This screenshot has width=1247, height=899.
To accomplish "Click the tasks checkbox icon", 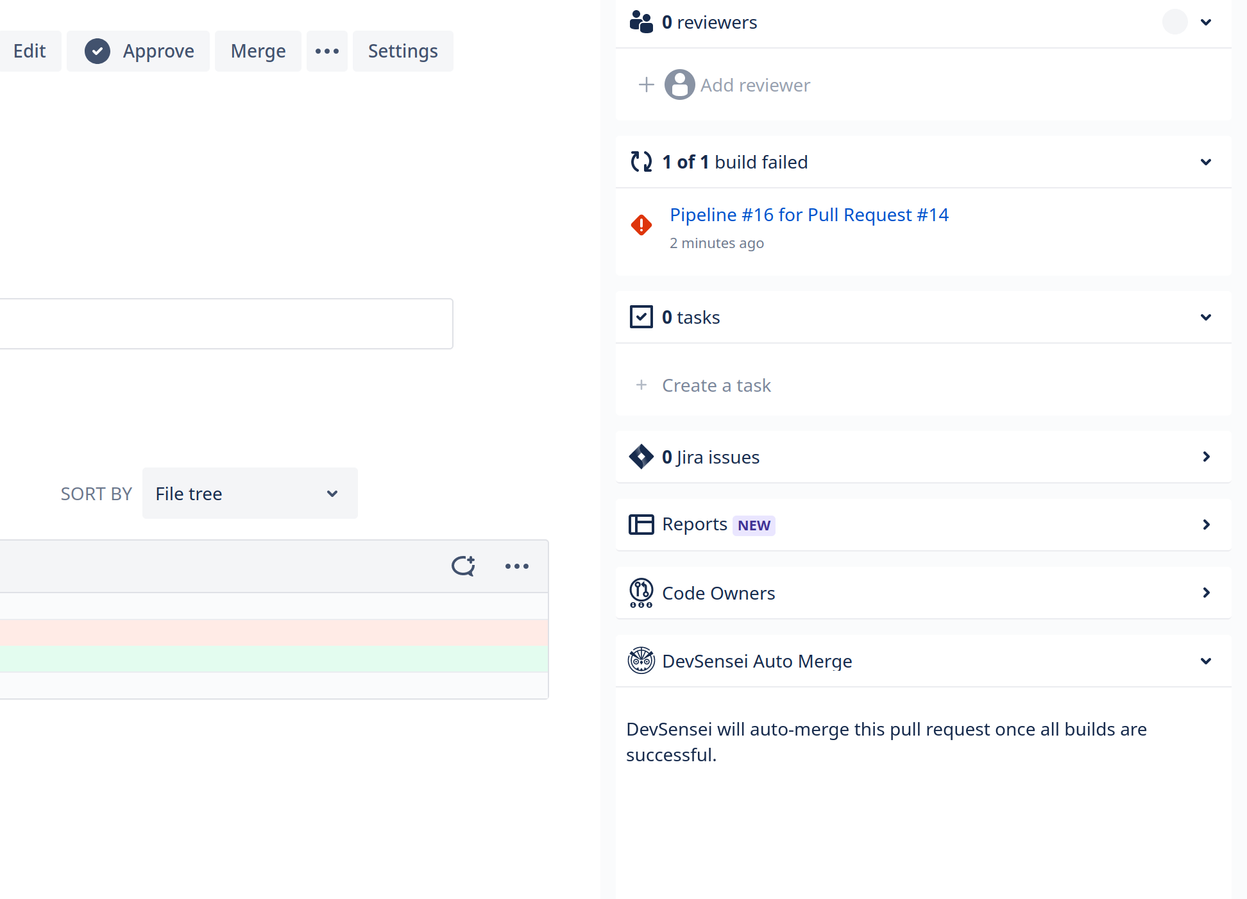I will [x=641, y=317].
